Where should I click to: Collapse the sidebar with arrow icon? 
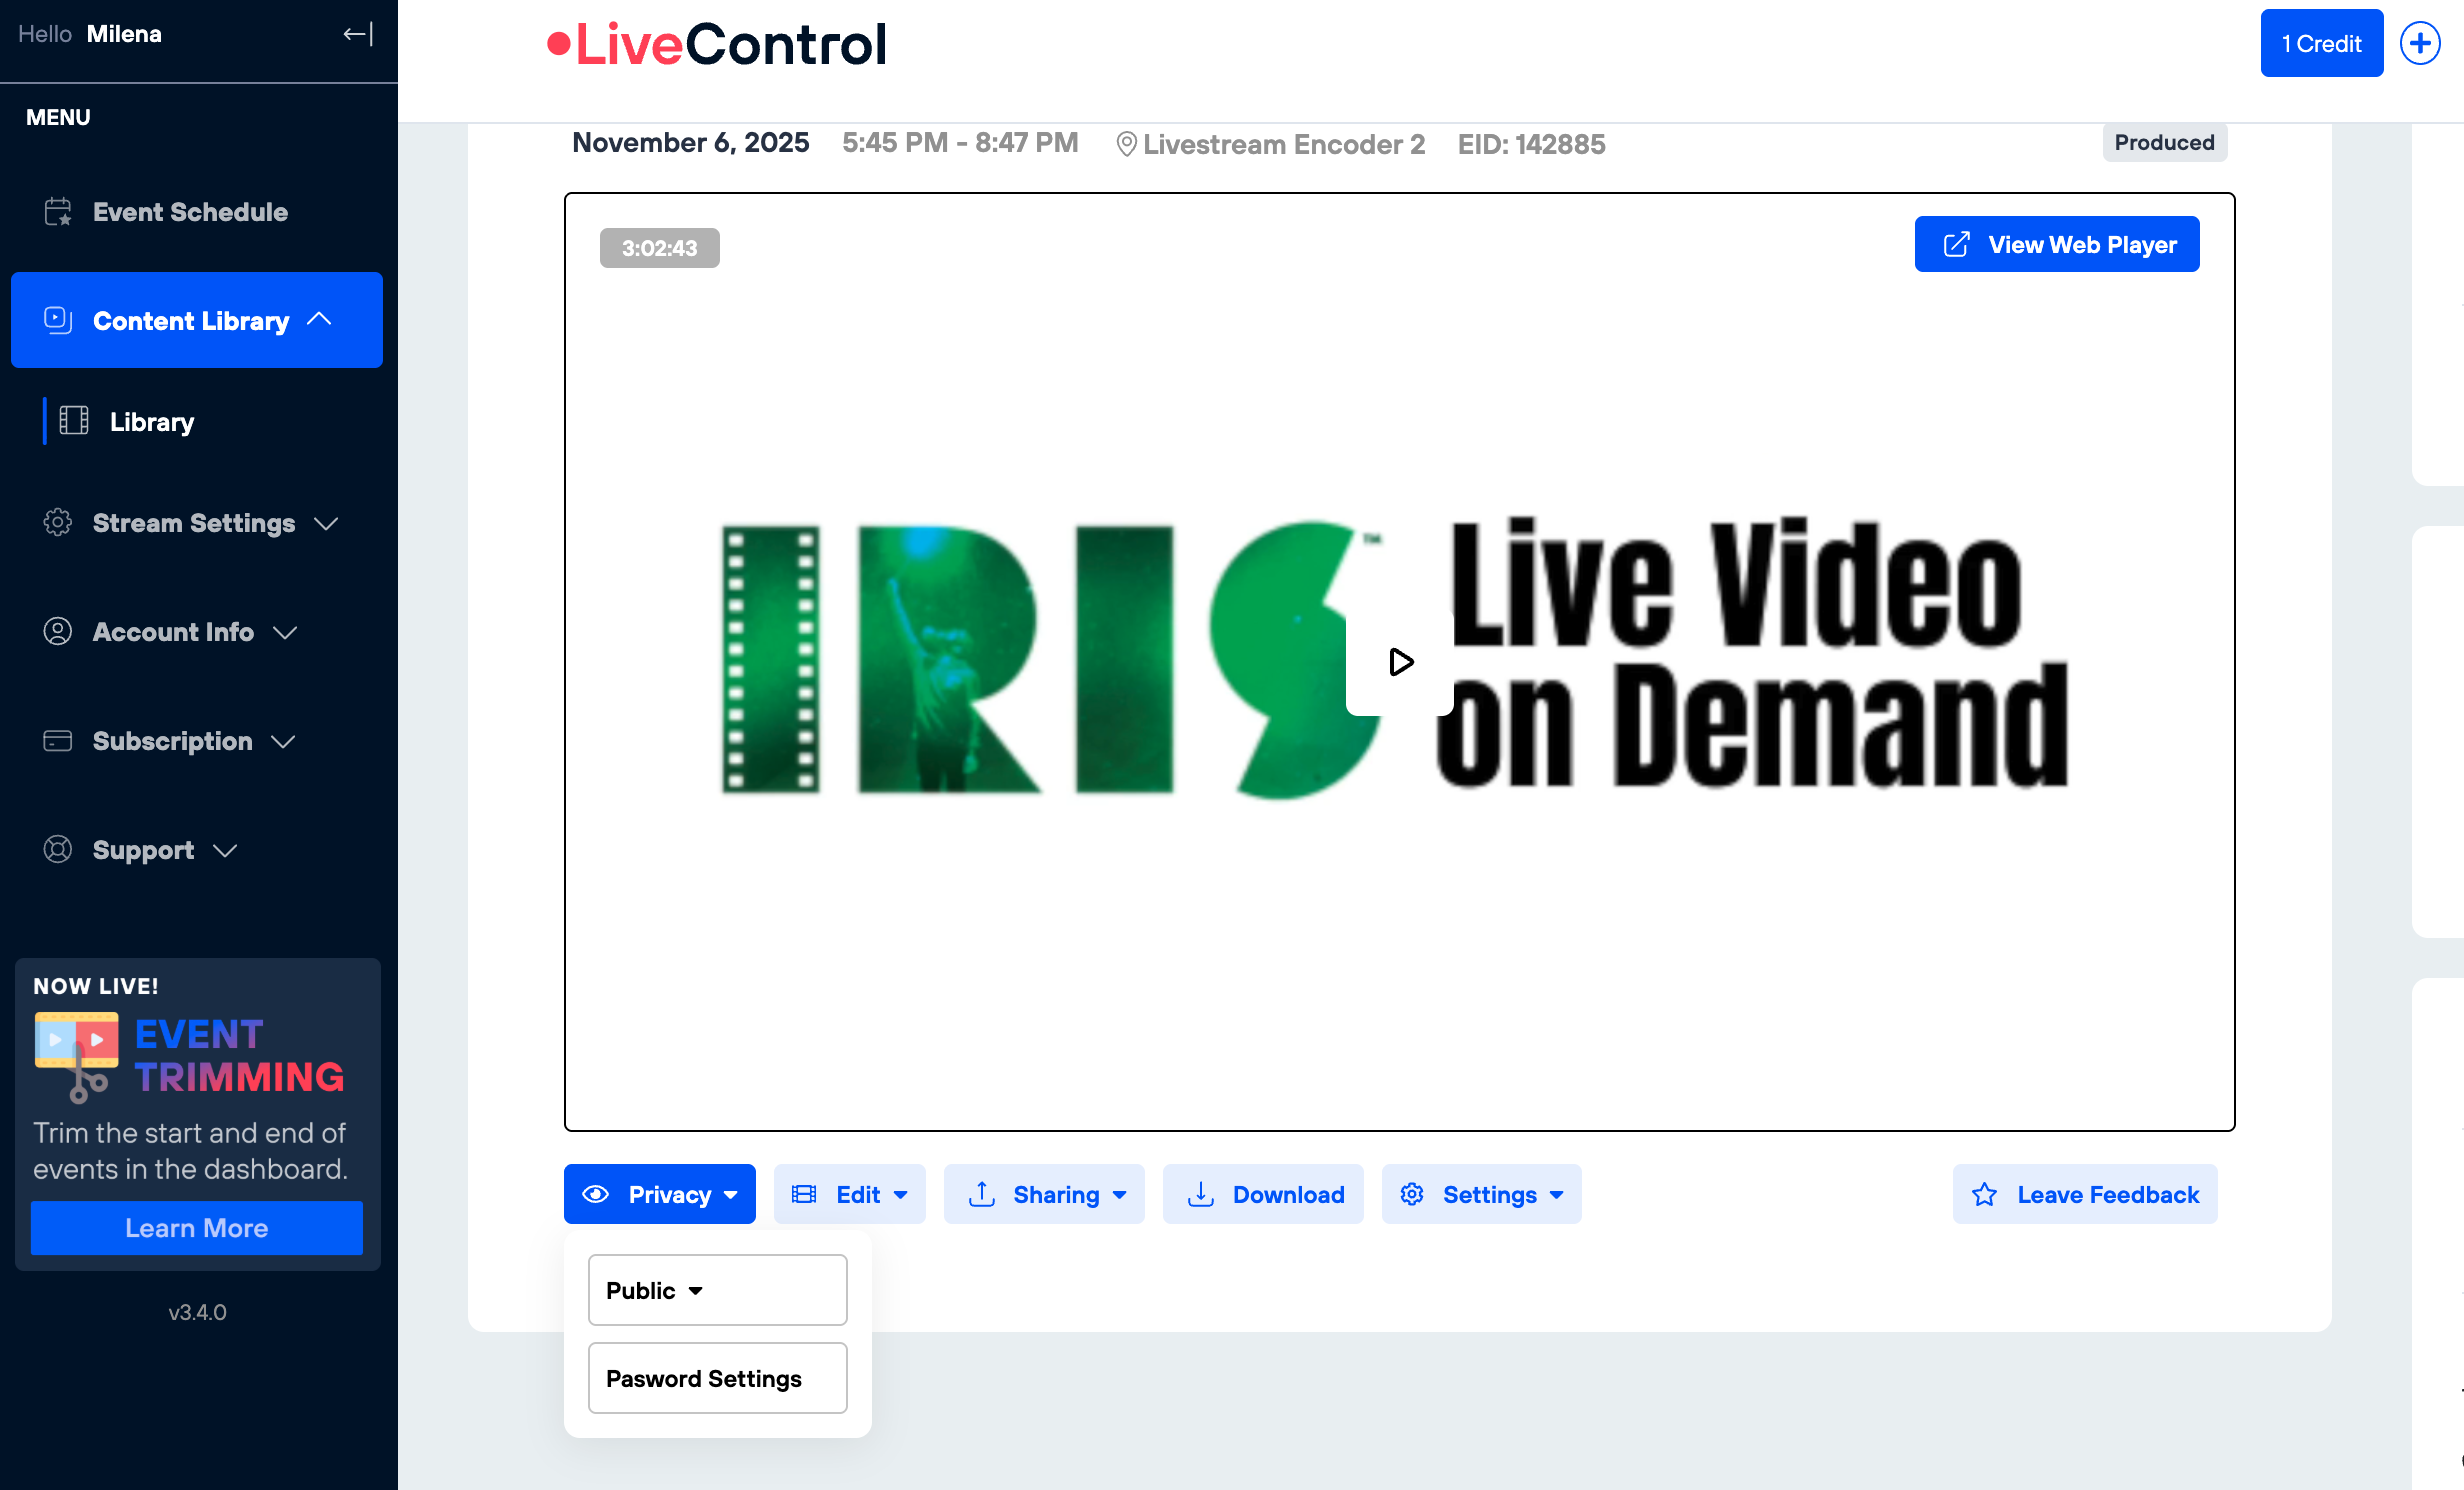click(x=358, y=34)
